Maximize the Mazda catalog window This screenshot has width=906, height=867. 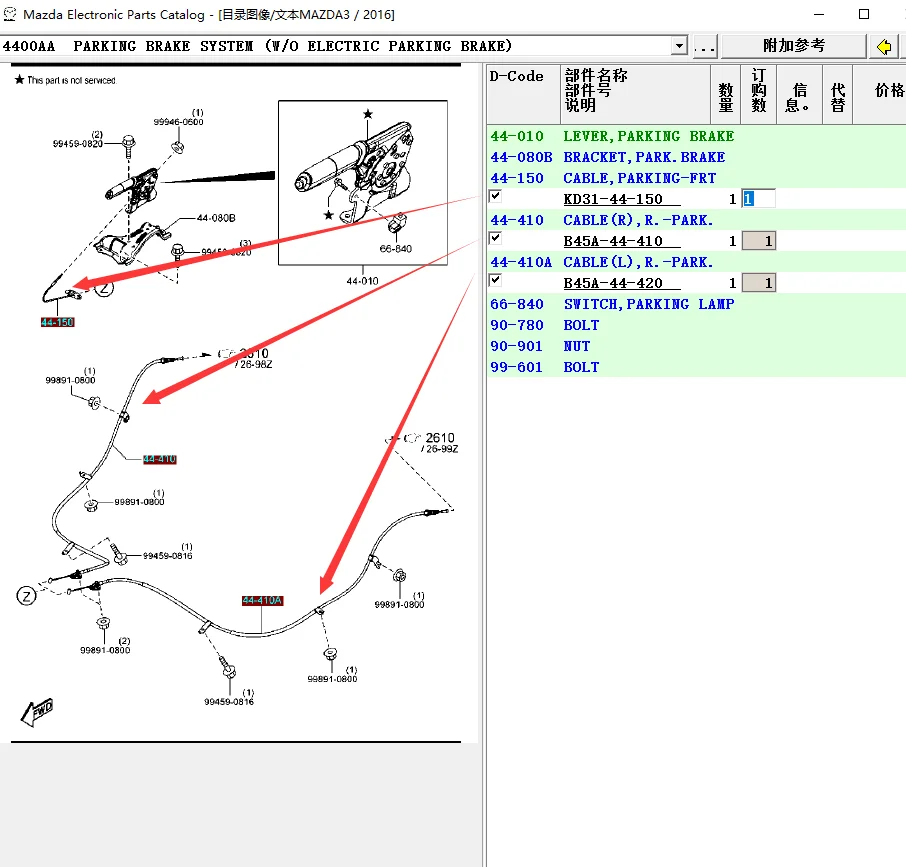864,14
